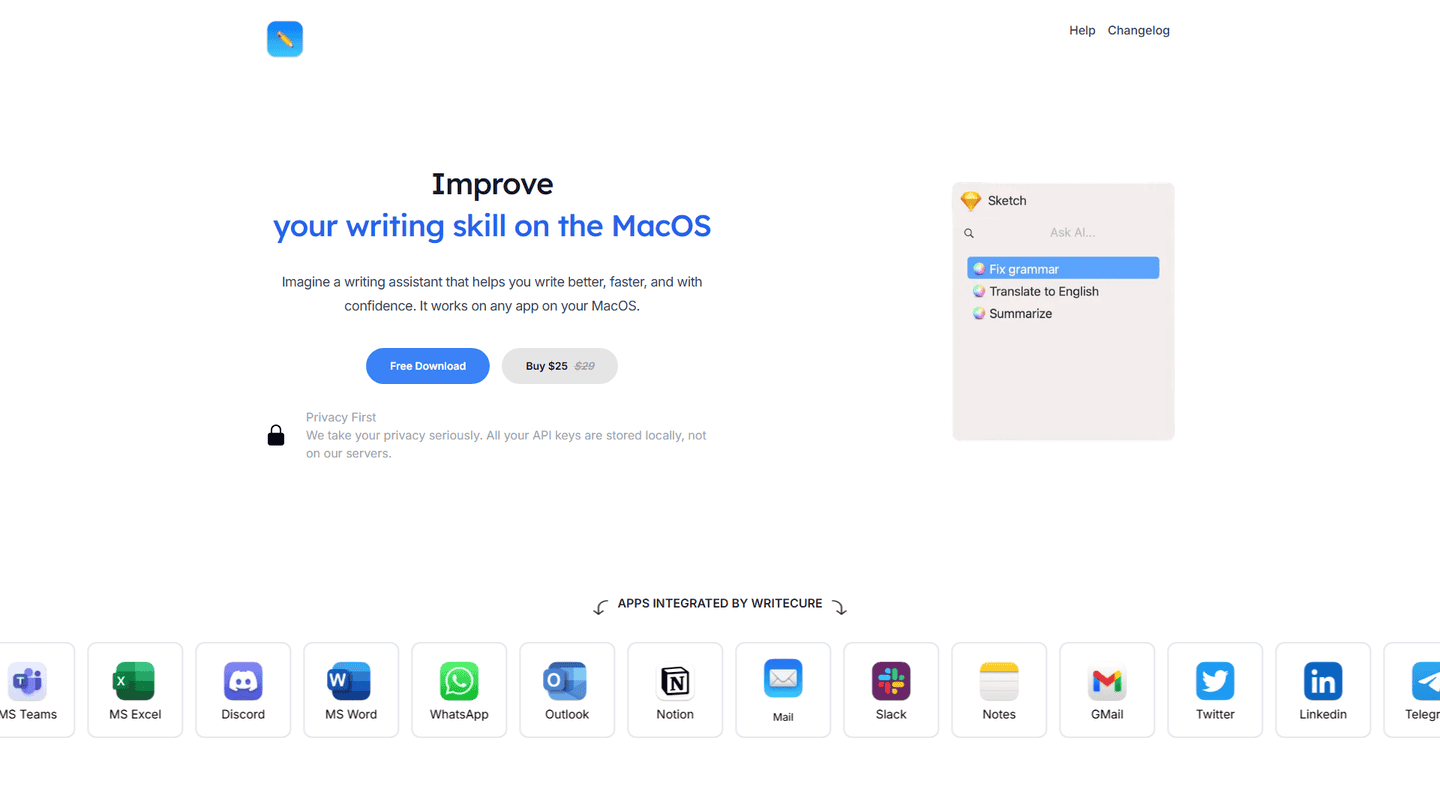Select the Summarize option
Image resolution: width=1440 pixels, height=810 pixels.
click(1020, 314)
